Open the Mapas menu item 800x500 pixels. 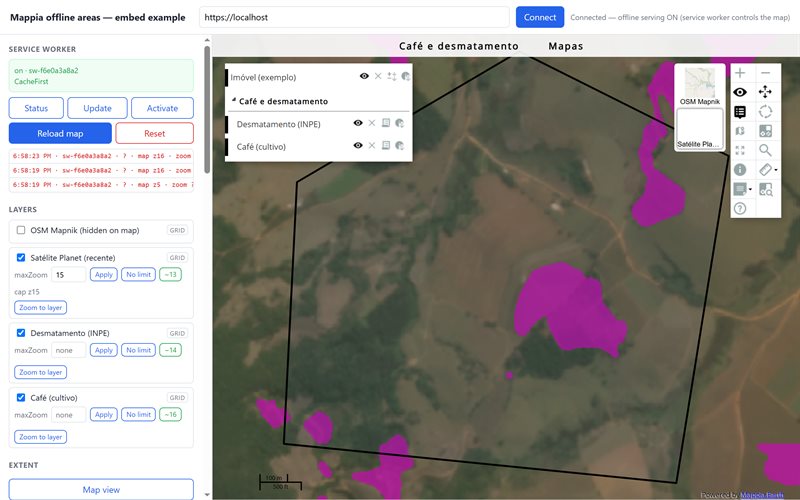pyautogui.click(x=566, y=46)
